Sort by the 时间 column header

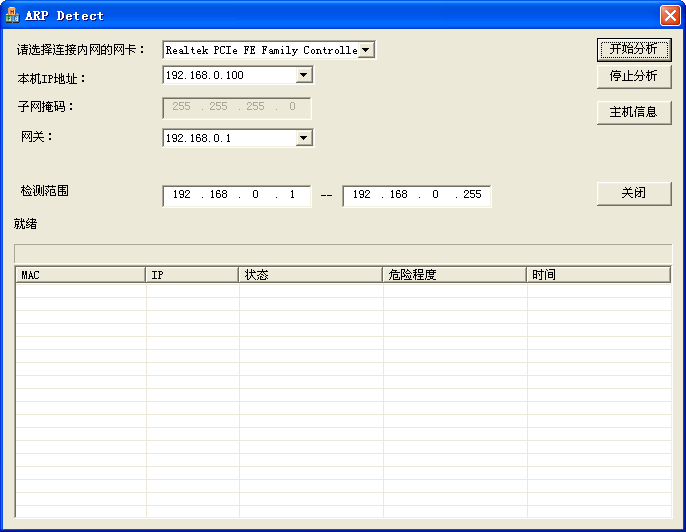[x=598, y=275]
